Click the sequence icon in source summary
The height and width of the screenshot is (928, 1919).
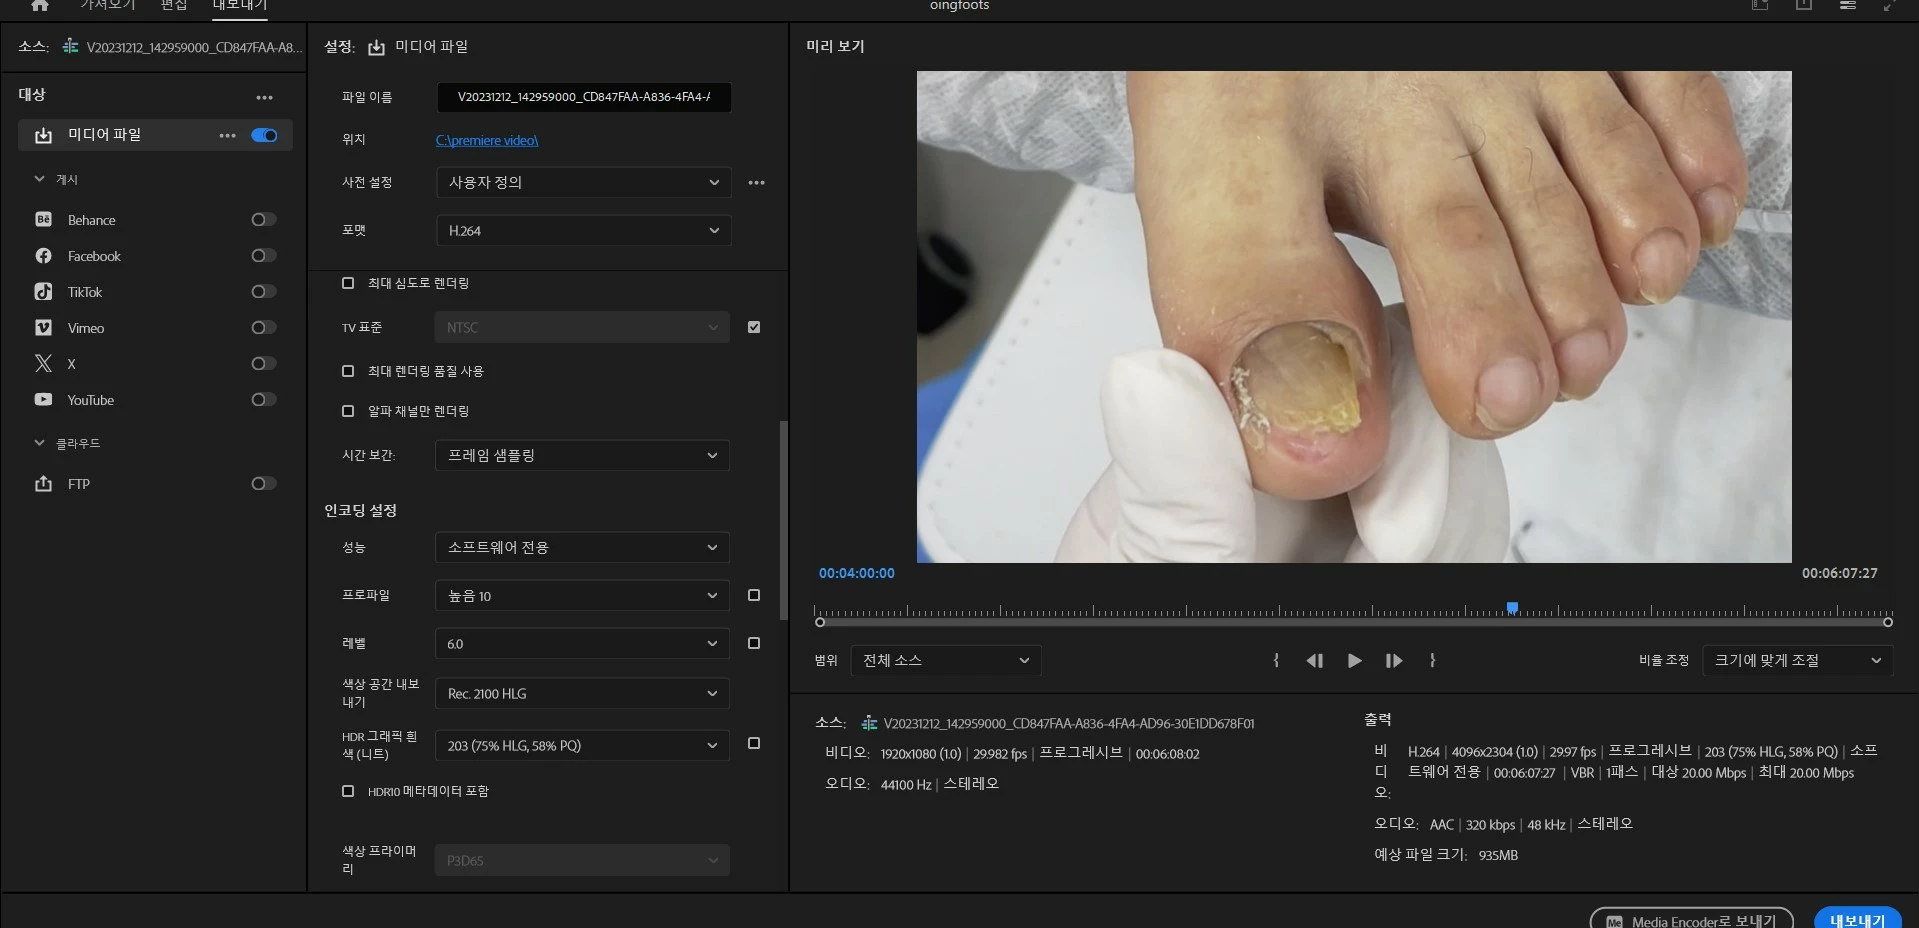point(869,722)
